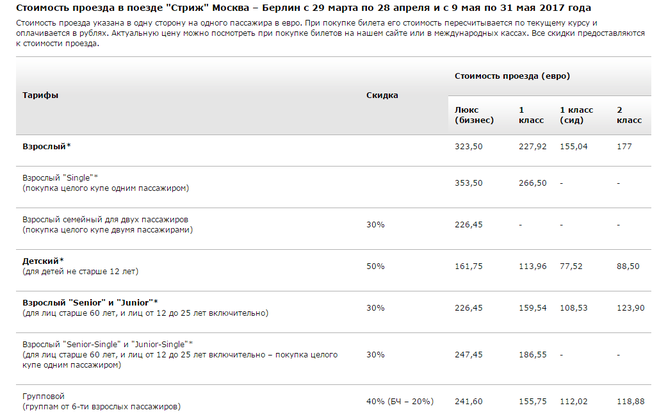The height and width of the screenshot is (417, 659).
Task: Click the Скидка column header
Action: pos(382,95)
